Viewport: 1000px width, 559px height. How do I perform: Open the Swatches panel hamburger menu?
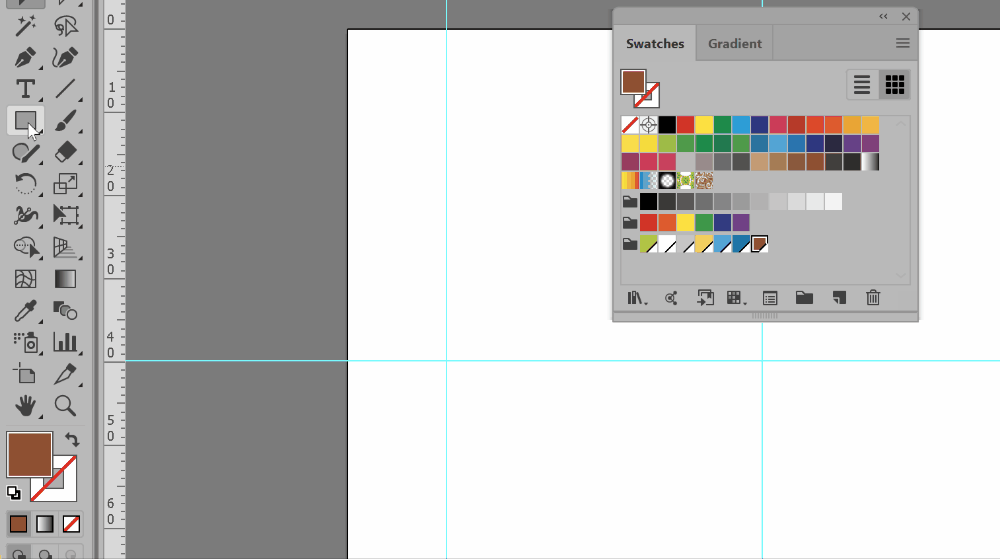click(902, 43)
